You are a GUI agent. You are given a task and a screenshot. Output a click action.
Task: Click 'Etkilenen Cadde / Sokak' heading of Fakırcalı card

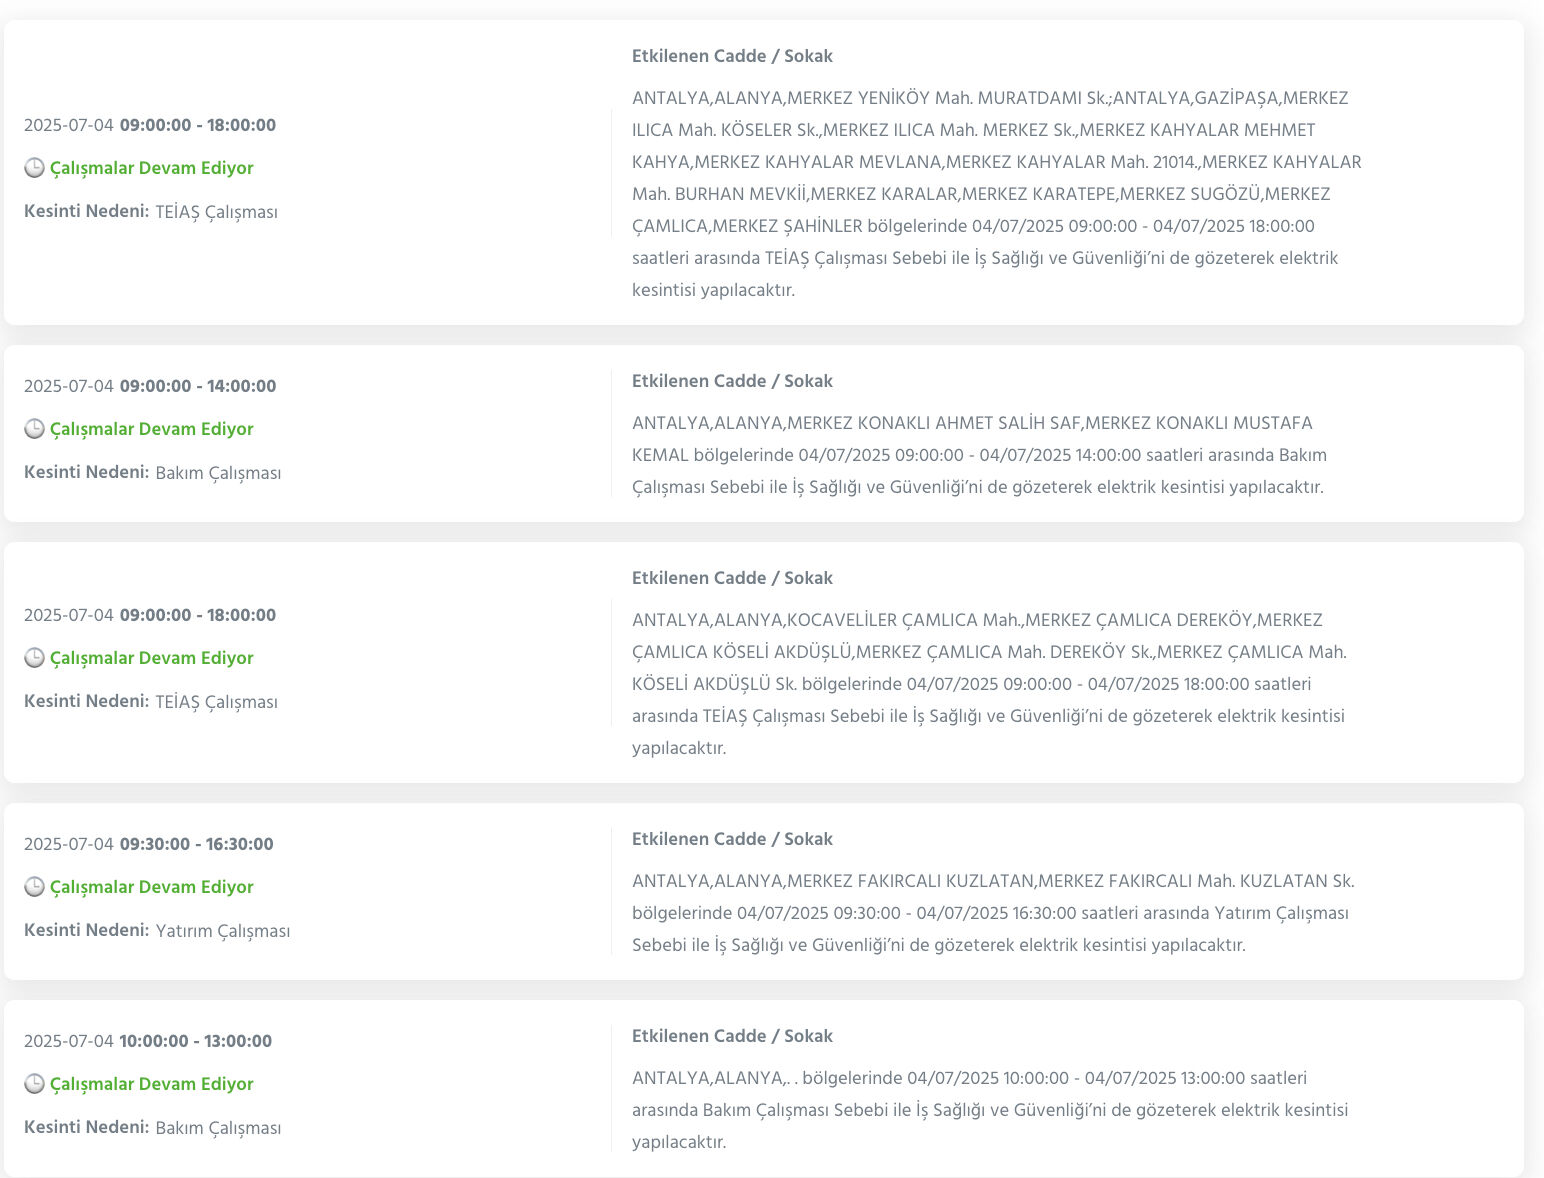coord(732,839)
